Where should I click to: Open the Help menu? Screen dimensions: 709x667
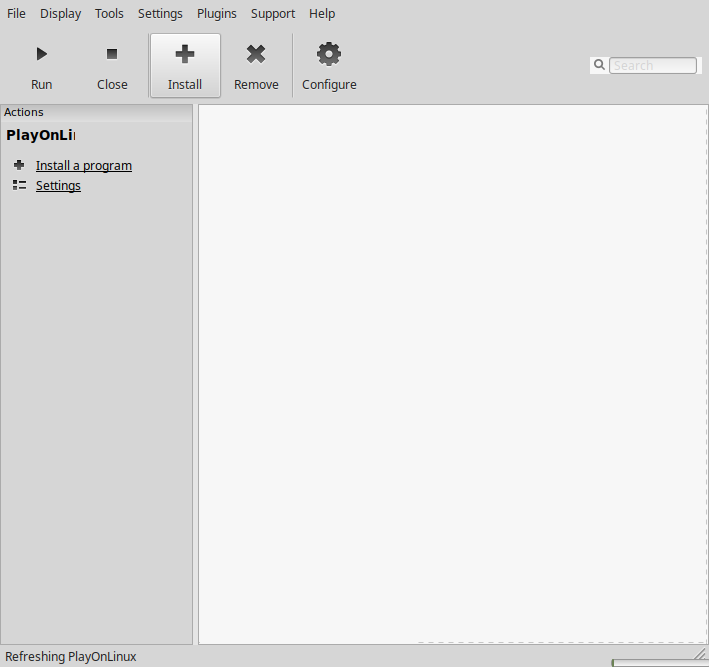tap(322, 14)
